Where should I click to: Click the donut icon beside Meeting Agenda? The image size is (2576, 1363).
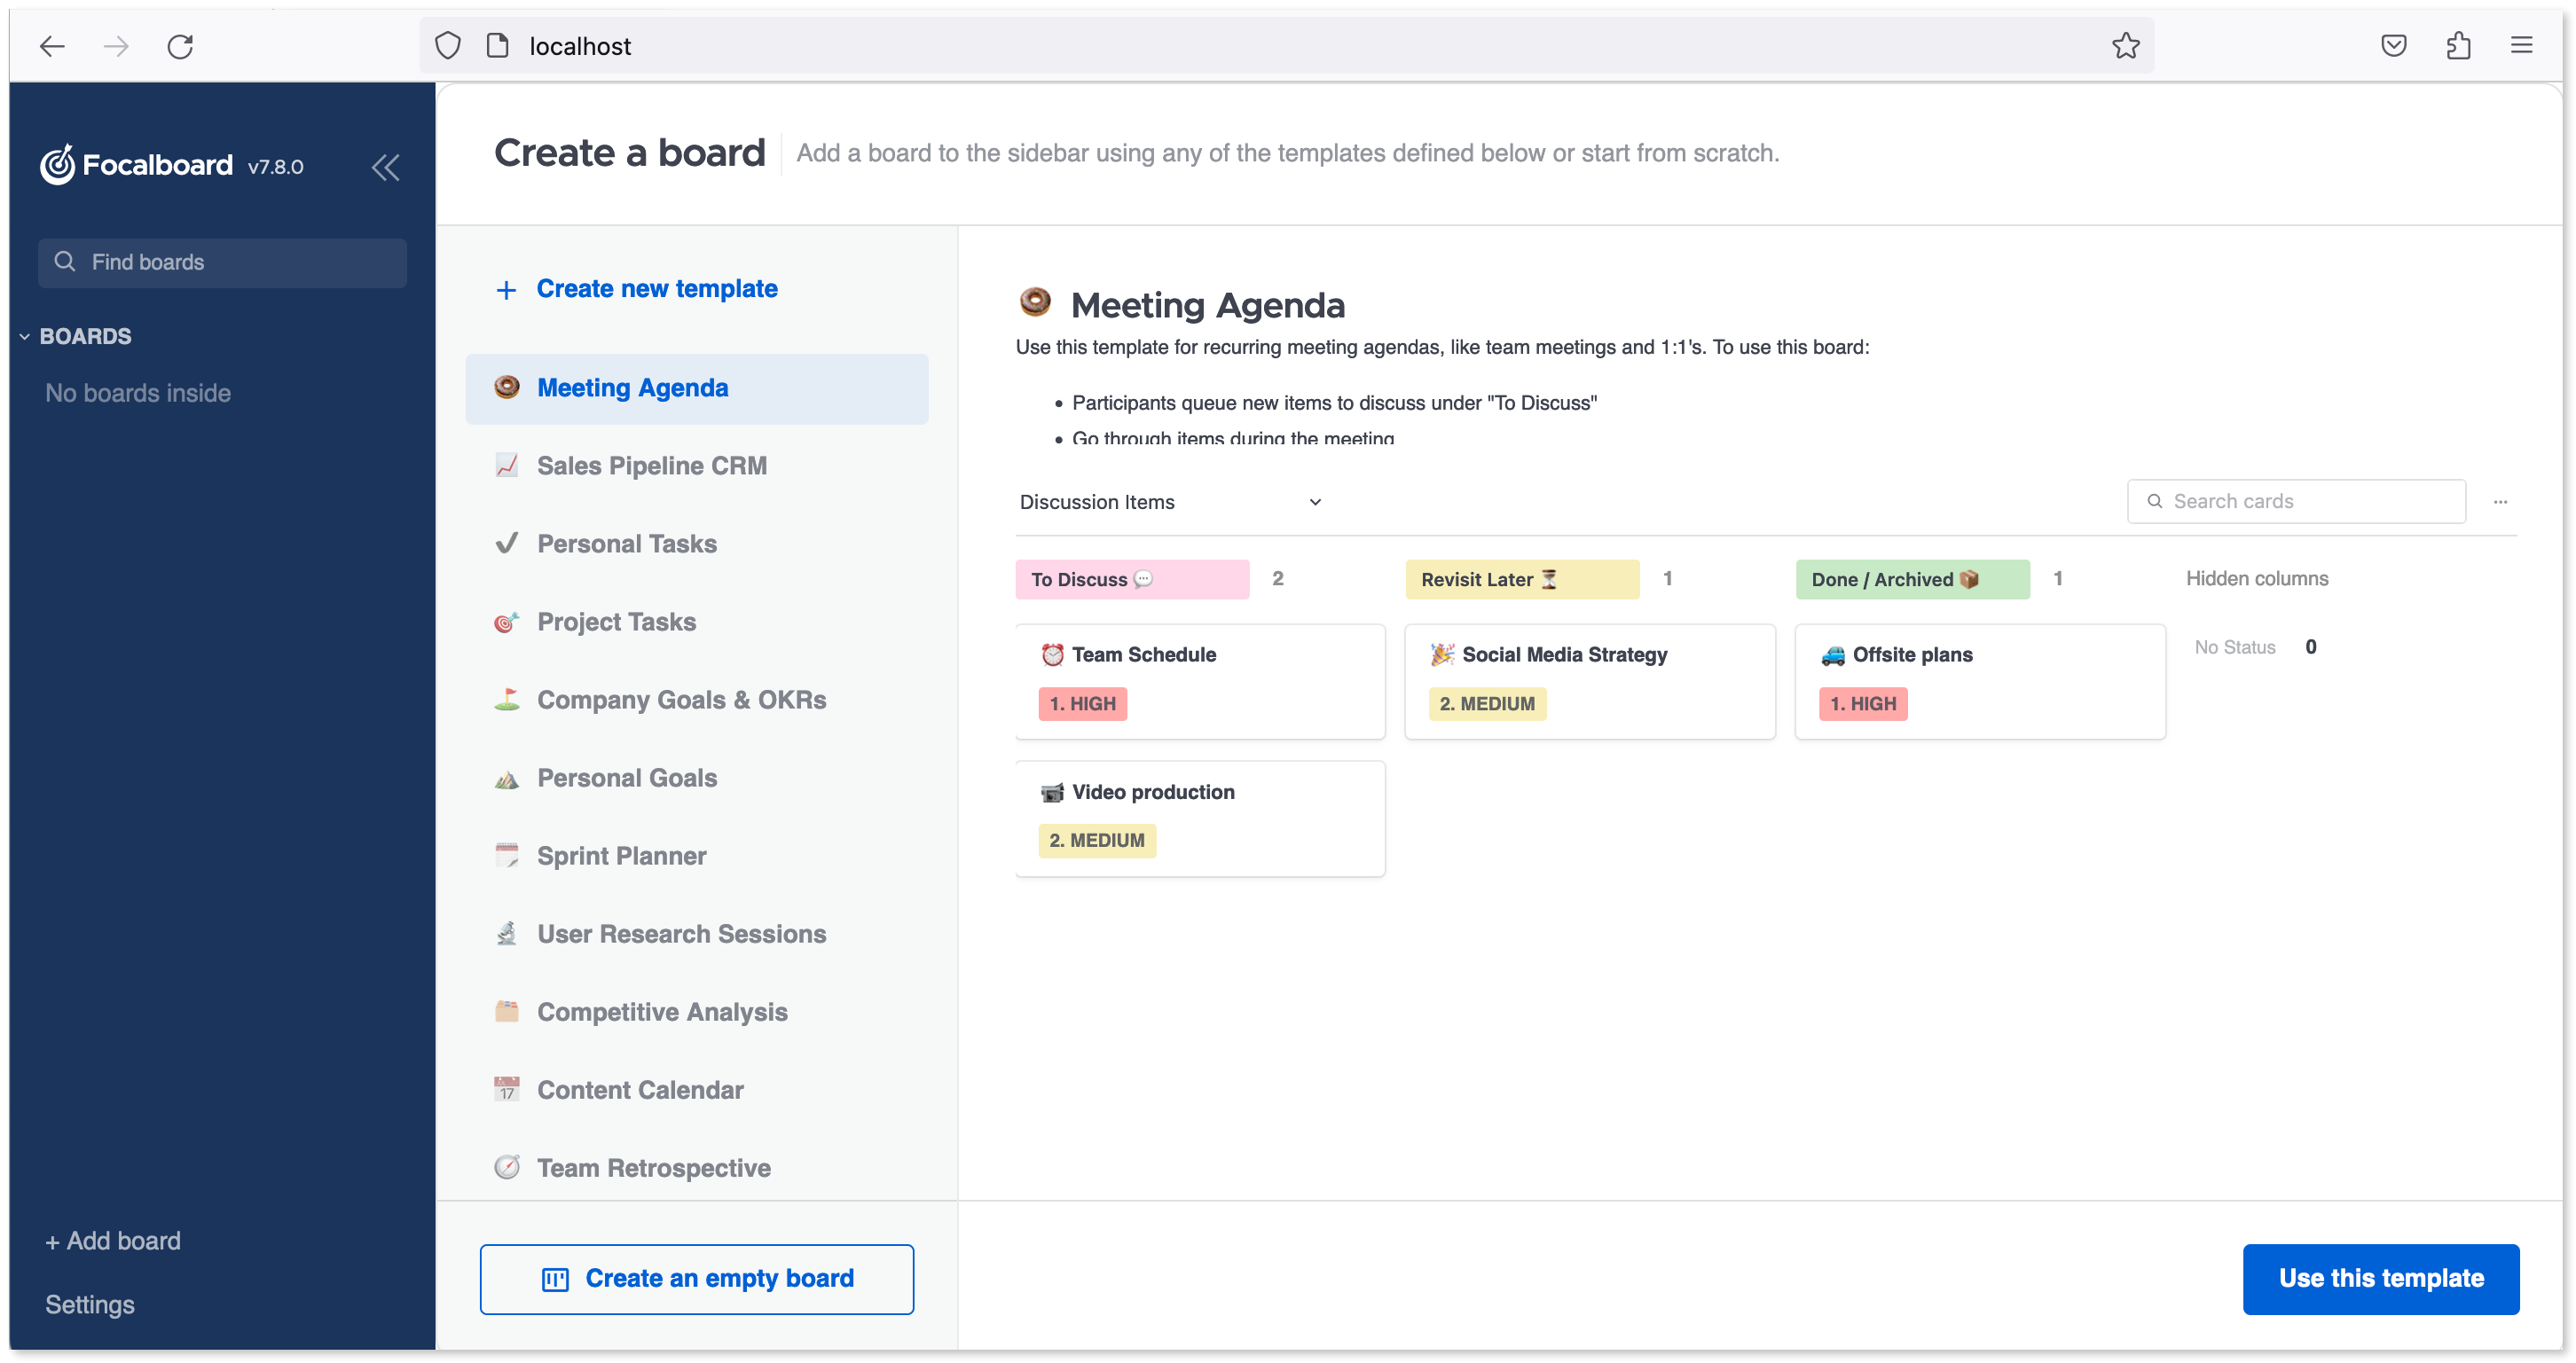tap(507, 388)
